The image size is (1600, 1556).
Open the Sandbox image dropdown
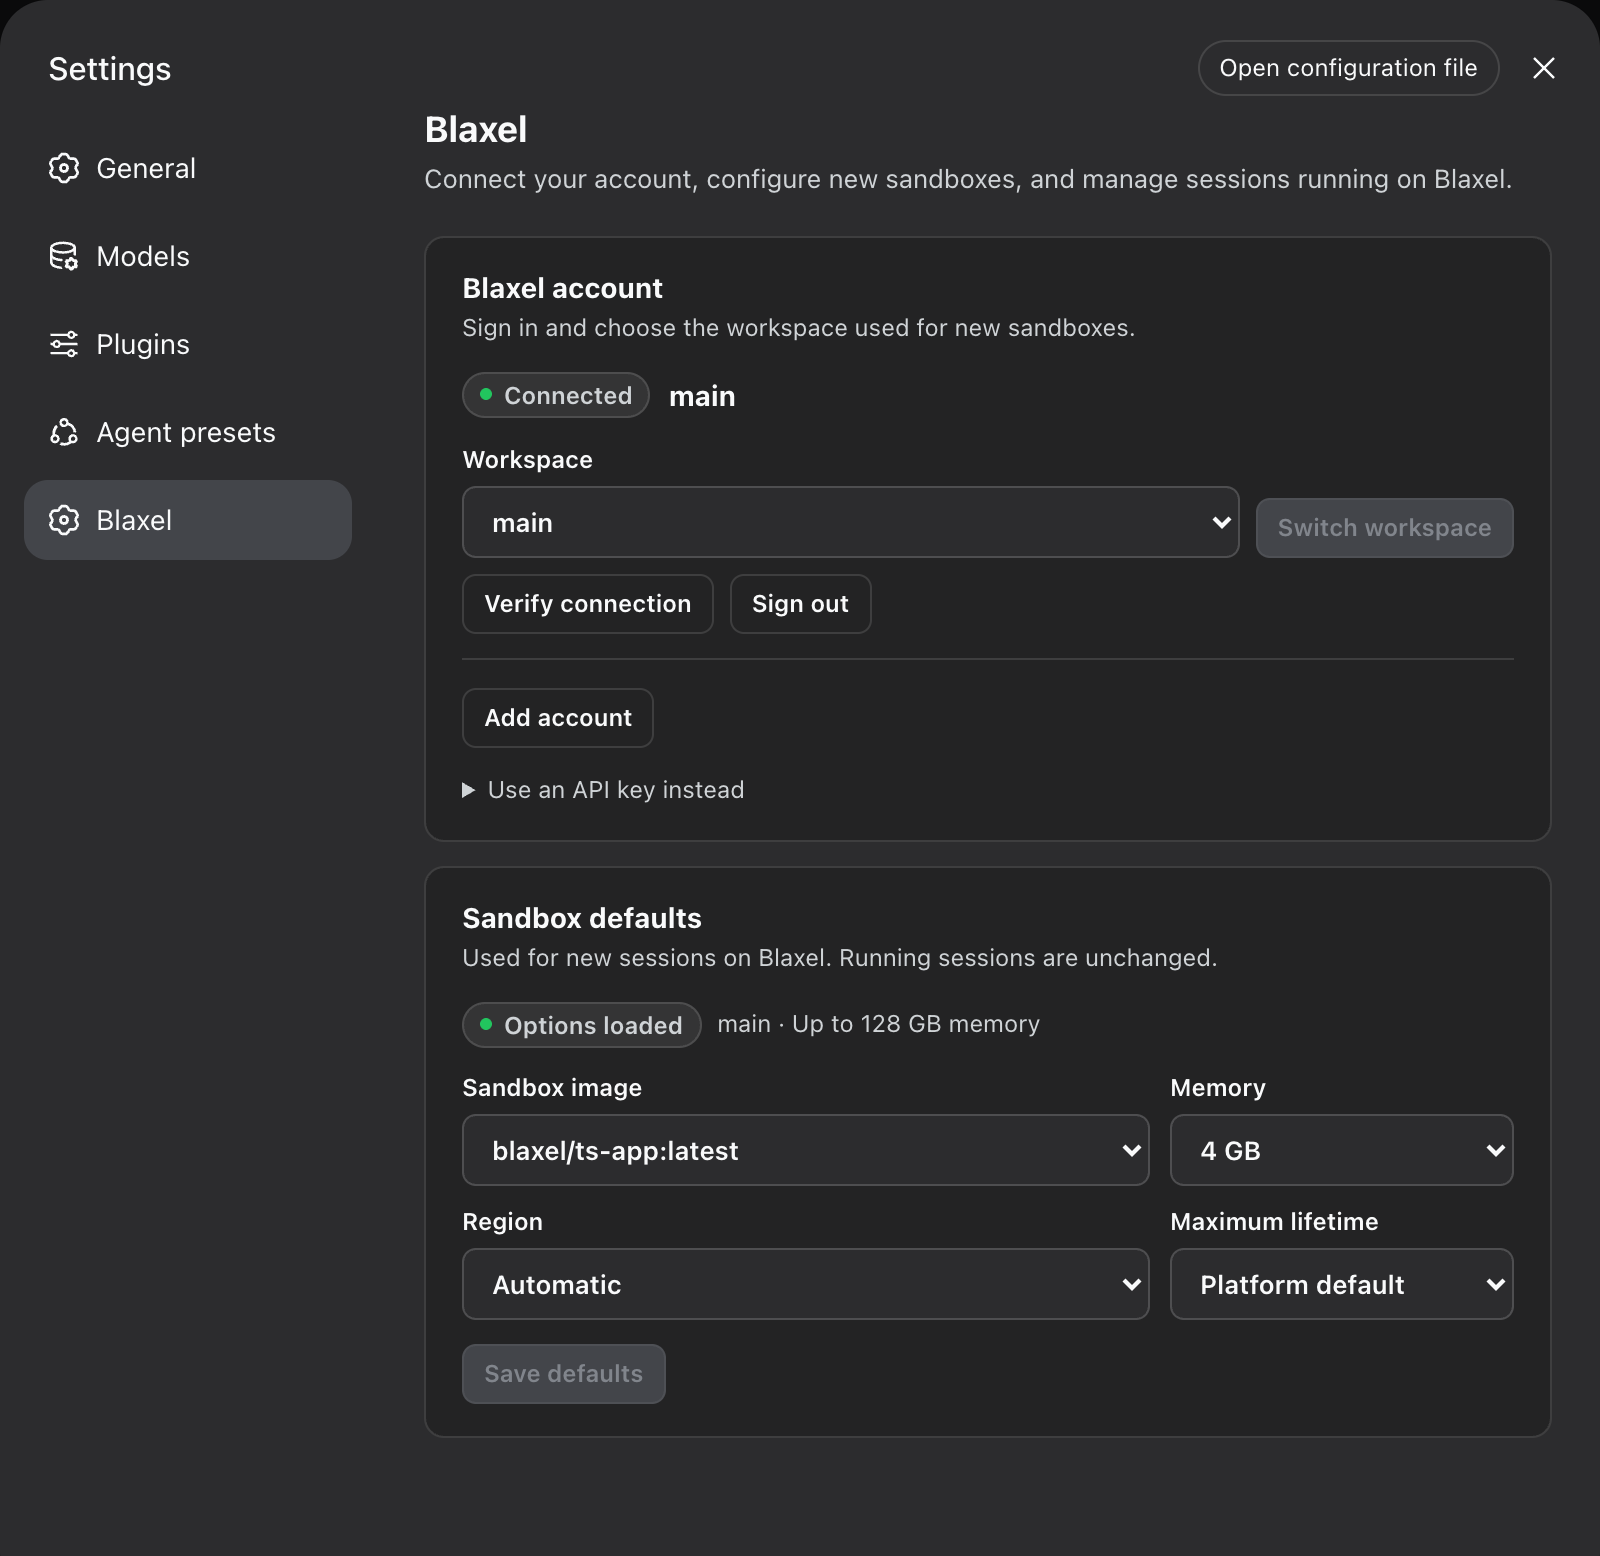point(806,1150)
